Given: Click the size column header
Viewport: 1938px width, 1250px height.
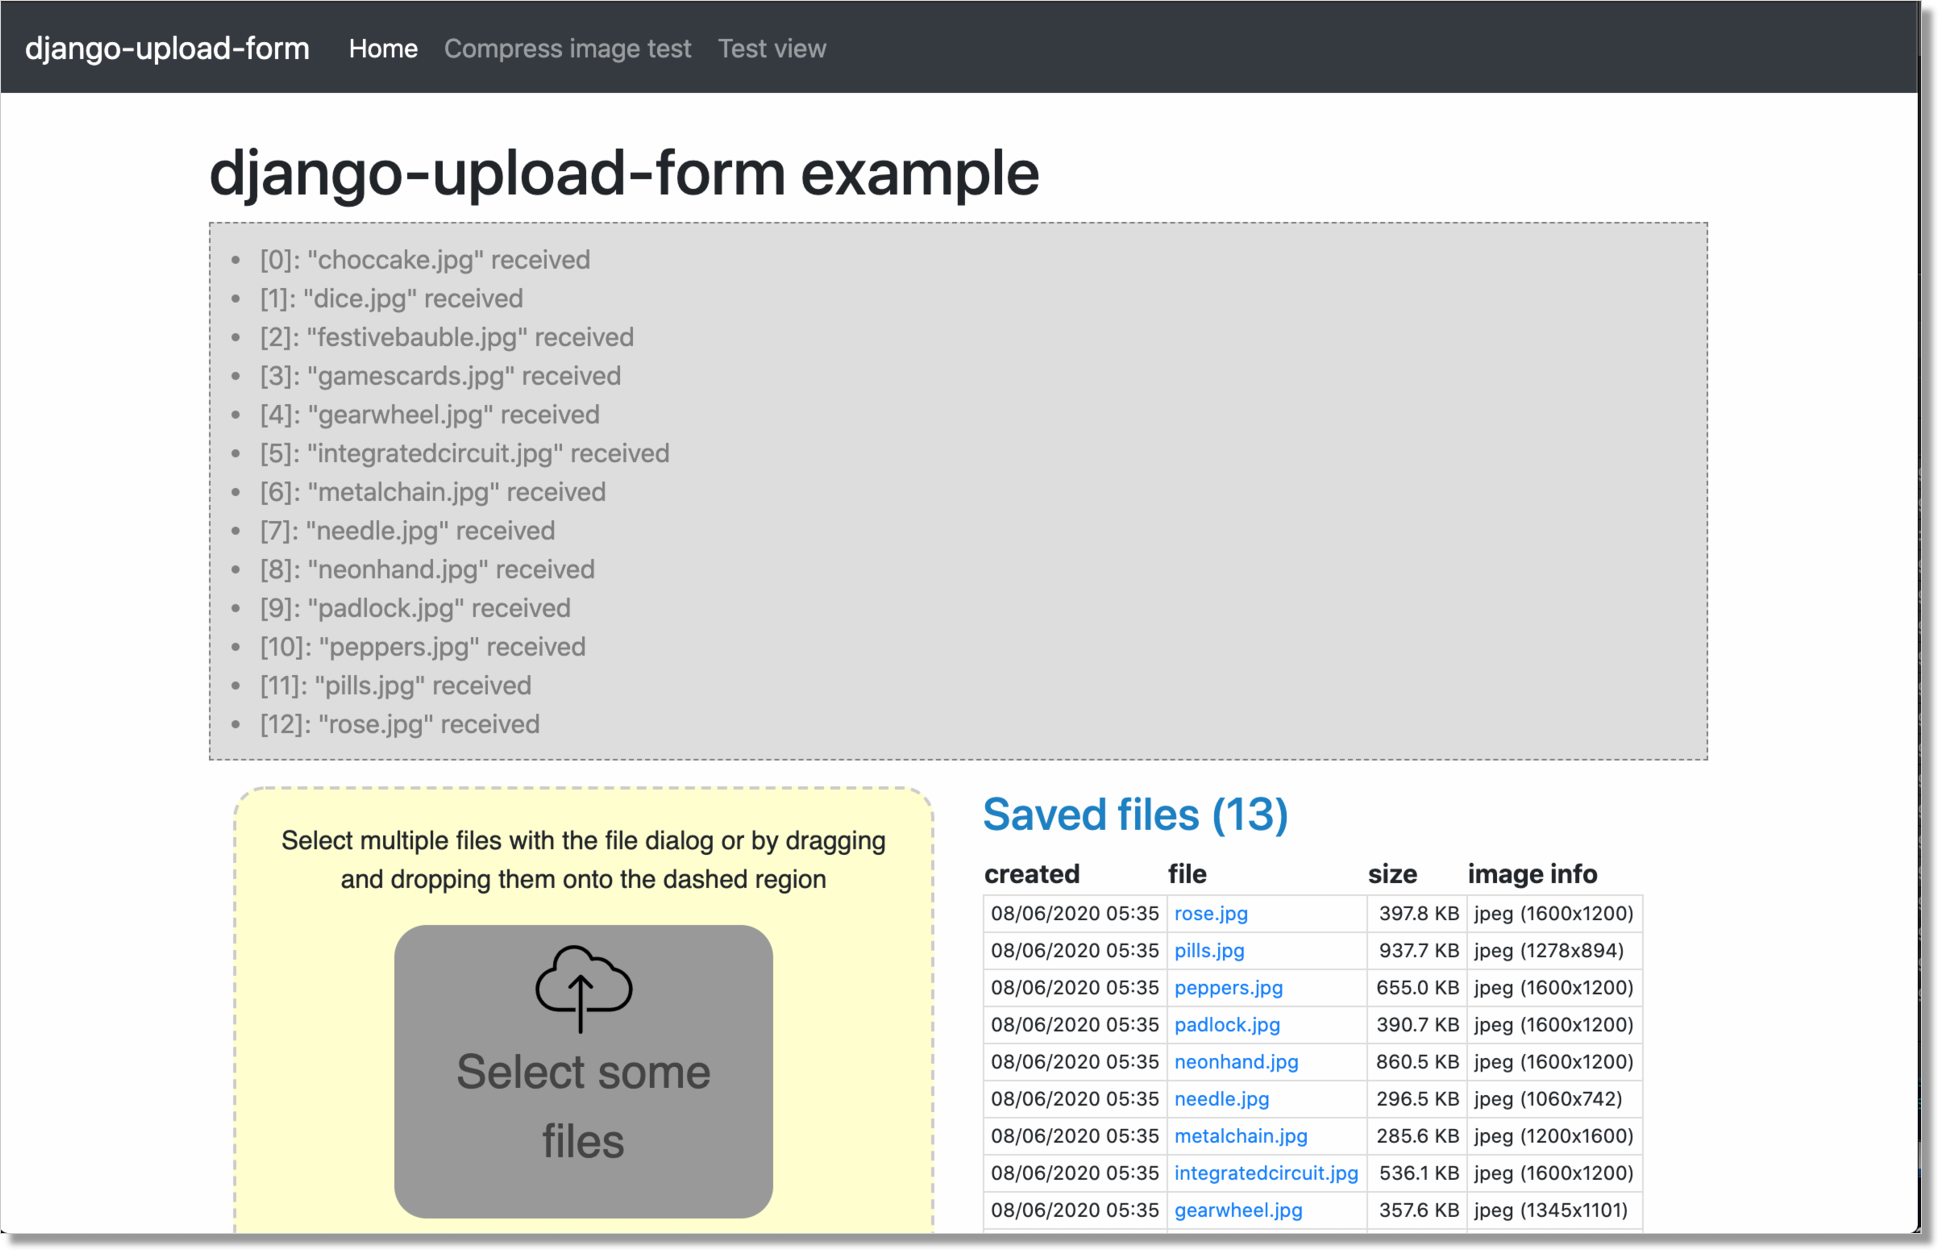Looking at the screenshot, I should (x=1392, y=874).
